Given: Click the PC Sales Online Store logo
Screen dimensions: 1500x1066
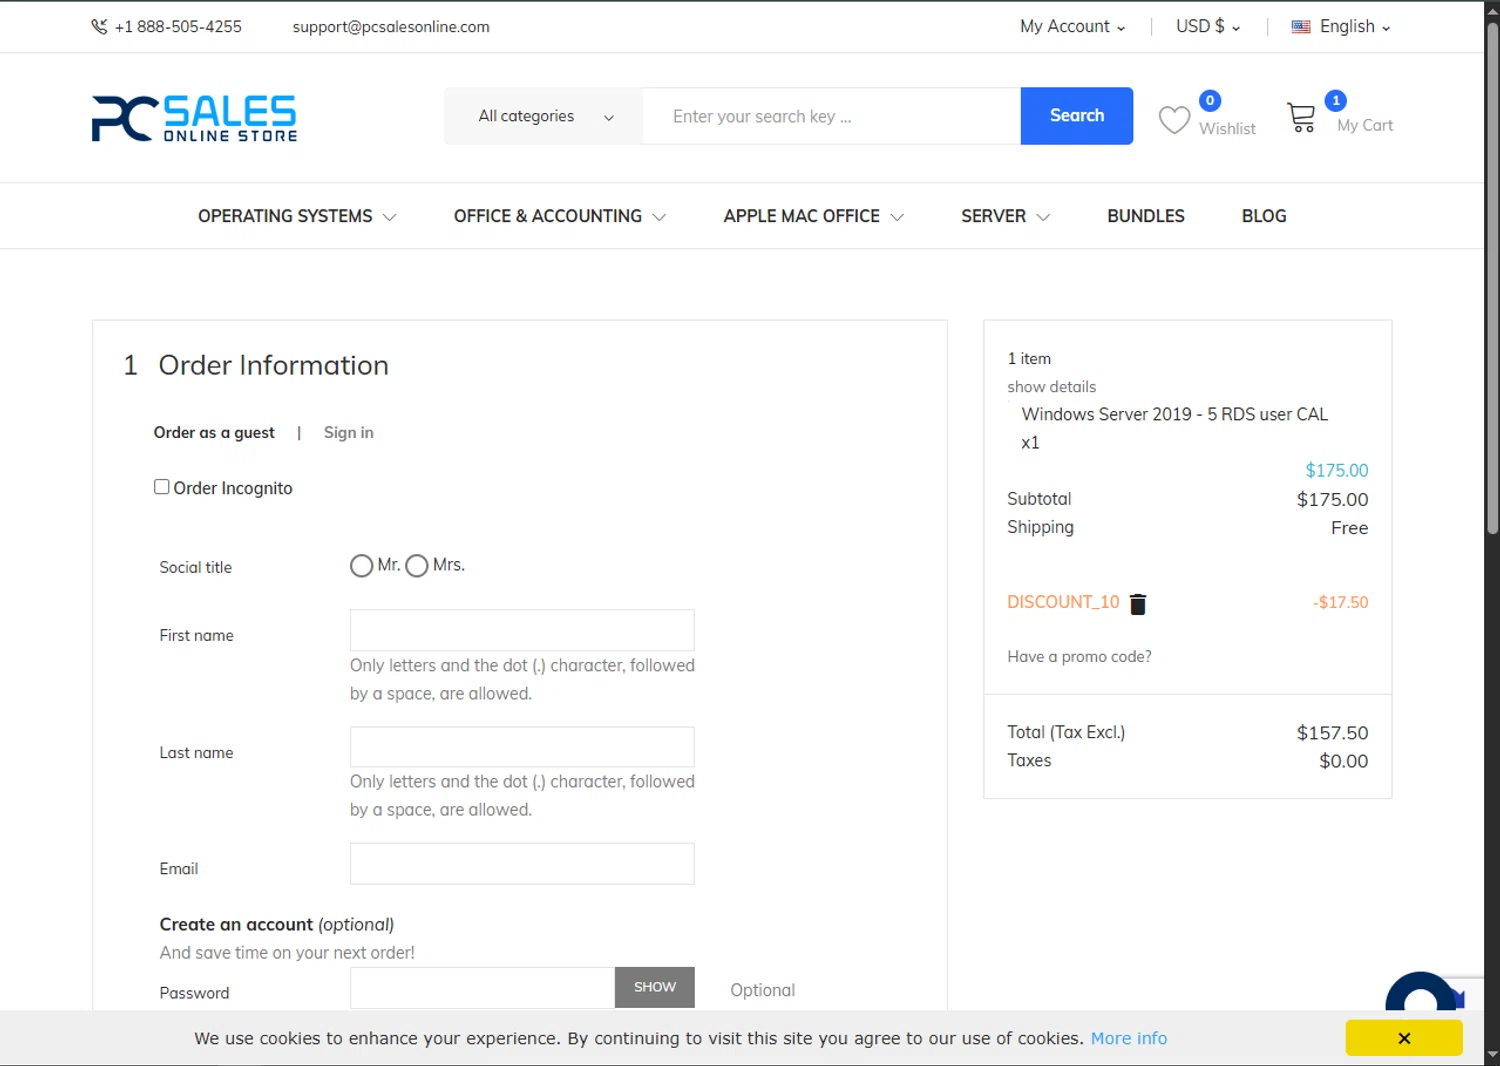Looking at the screenshot, I should (194, 118).
